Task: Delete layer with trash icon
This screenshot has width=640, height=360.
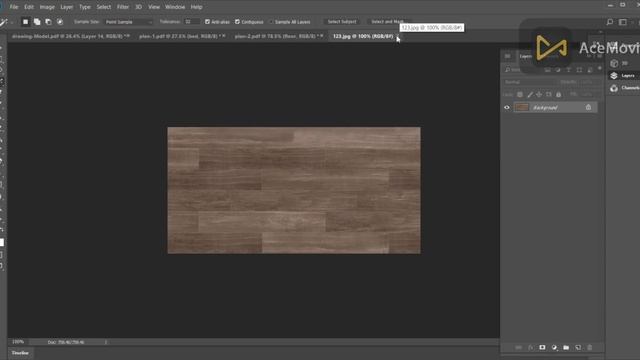Action: coord(589,348)
